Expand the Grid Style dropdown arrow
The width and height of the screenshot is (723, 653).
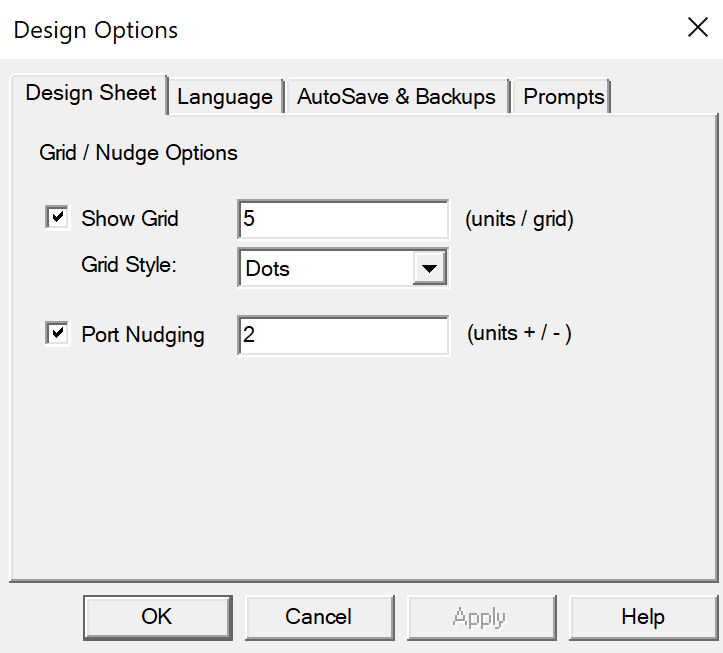(x=429, y=268)
